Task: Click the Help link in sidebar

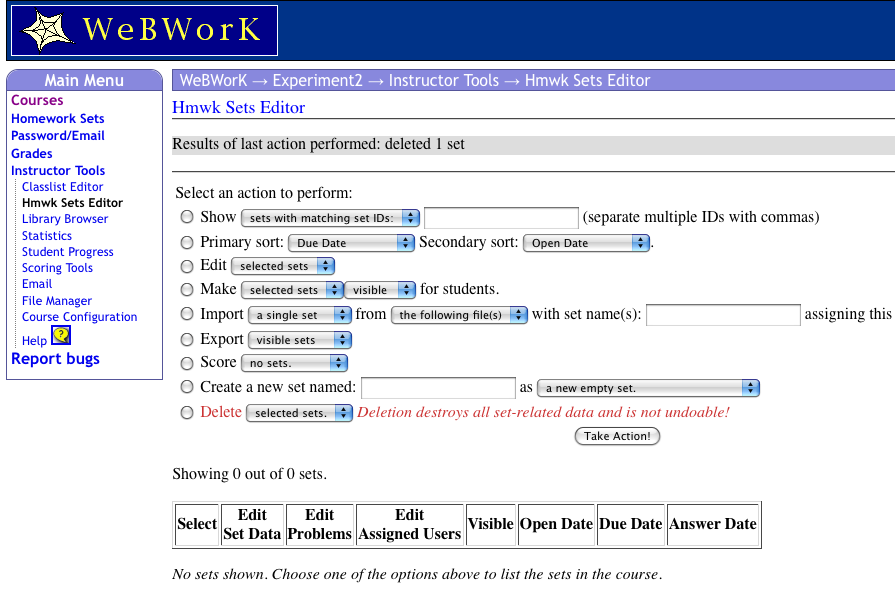Action: click(34, 341)
